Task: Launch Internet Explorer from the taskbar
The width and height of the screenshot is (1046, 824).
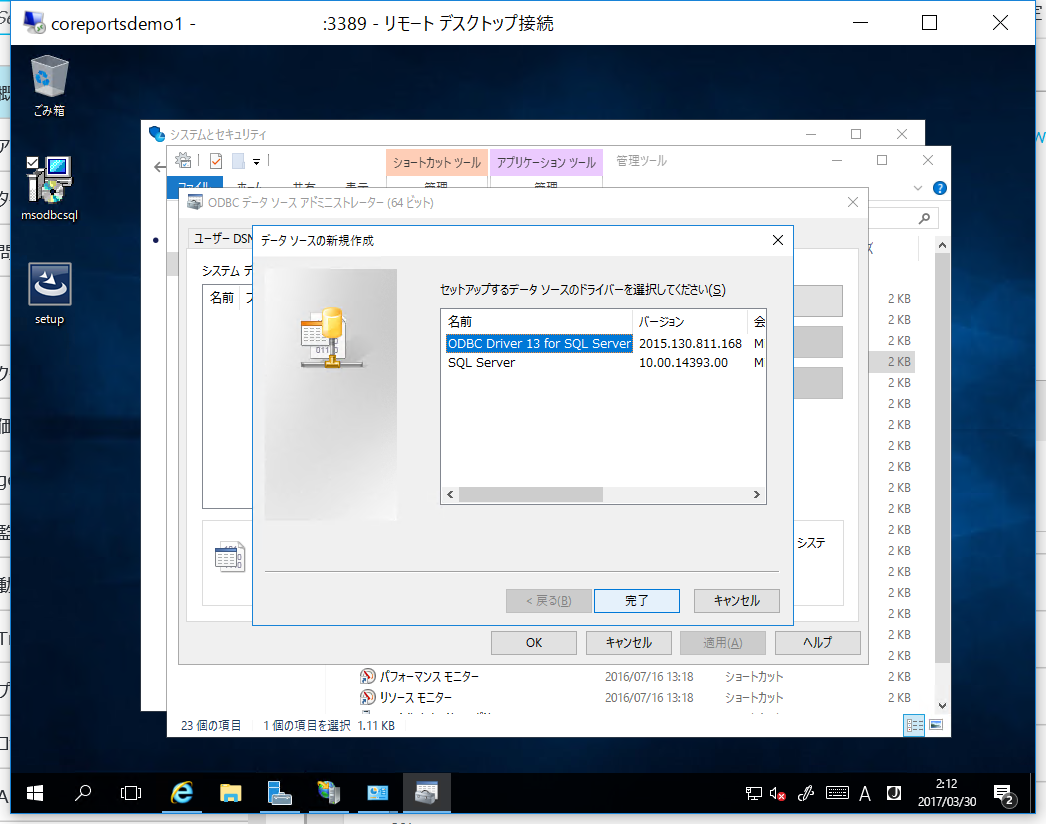Action: pos(181,793)
